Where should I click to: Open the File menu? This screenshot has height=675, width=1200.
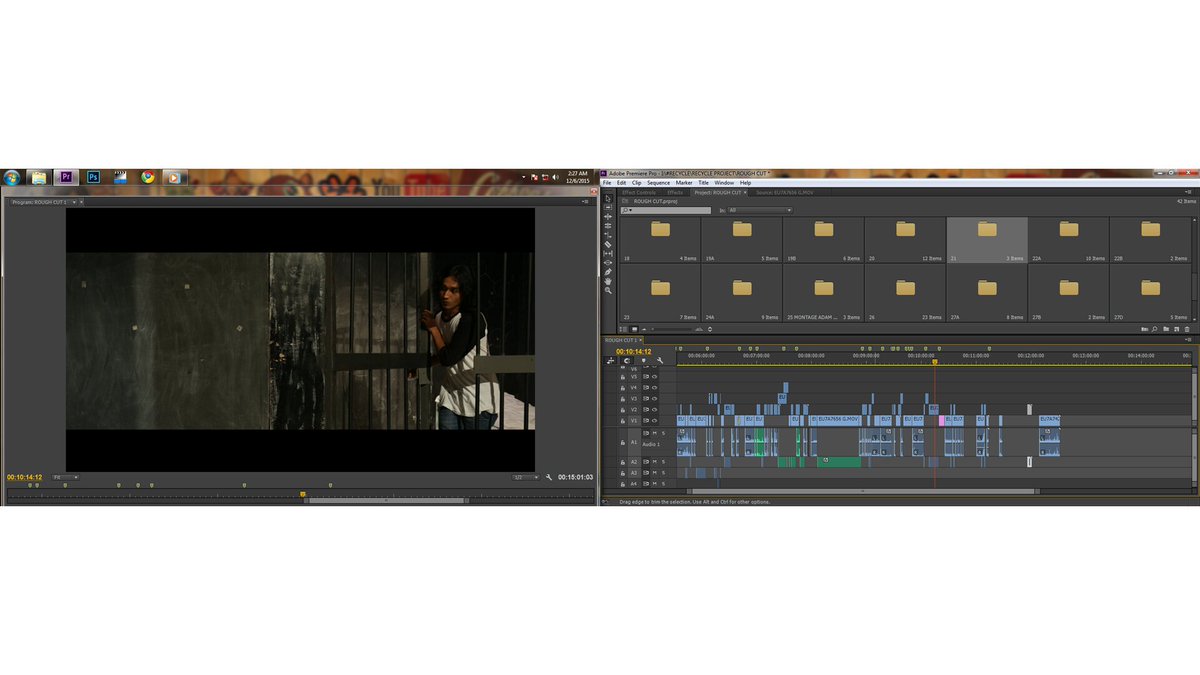607,183
